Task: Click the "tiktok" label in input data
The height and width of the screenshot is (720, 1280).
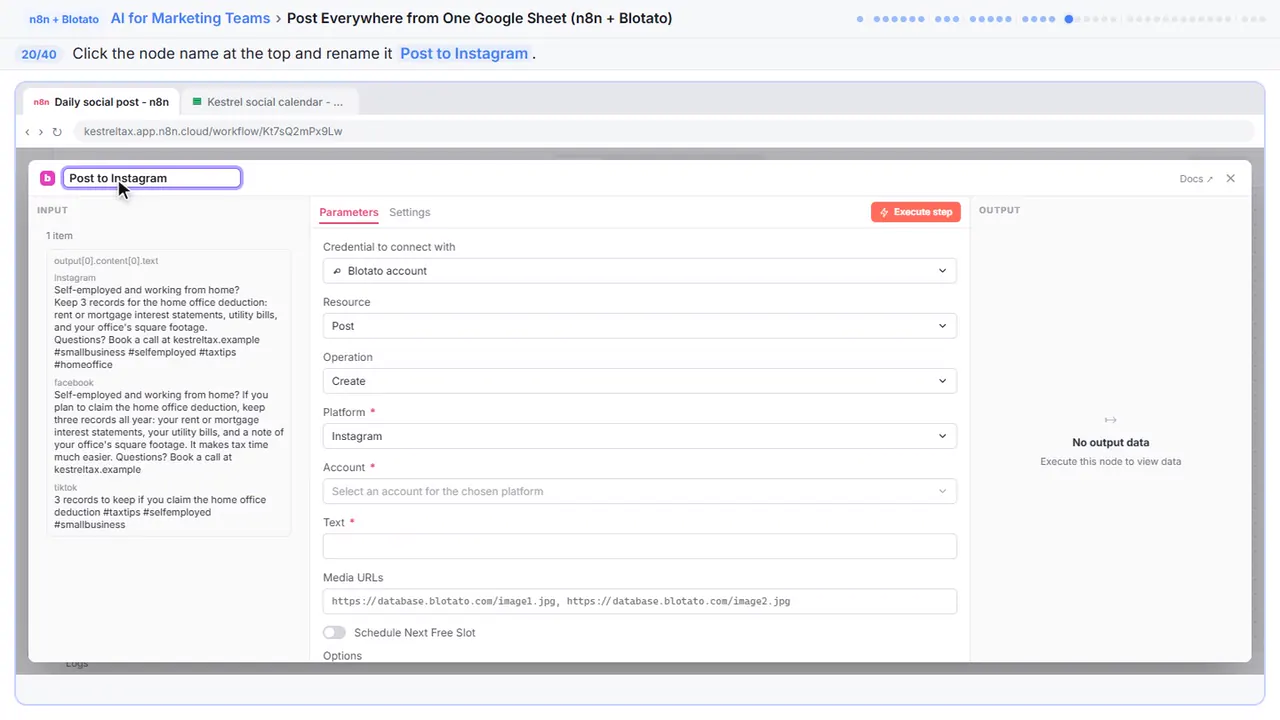Action: pos(66,488)
